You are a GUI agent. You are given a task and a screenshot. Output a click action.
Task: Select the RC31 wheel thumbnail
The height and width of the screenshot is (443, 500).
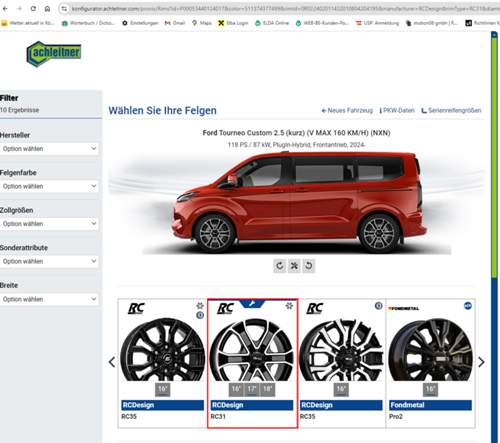click(x=252, y=350)
